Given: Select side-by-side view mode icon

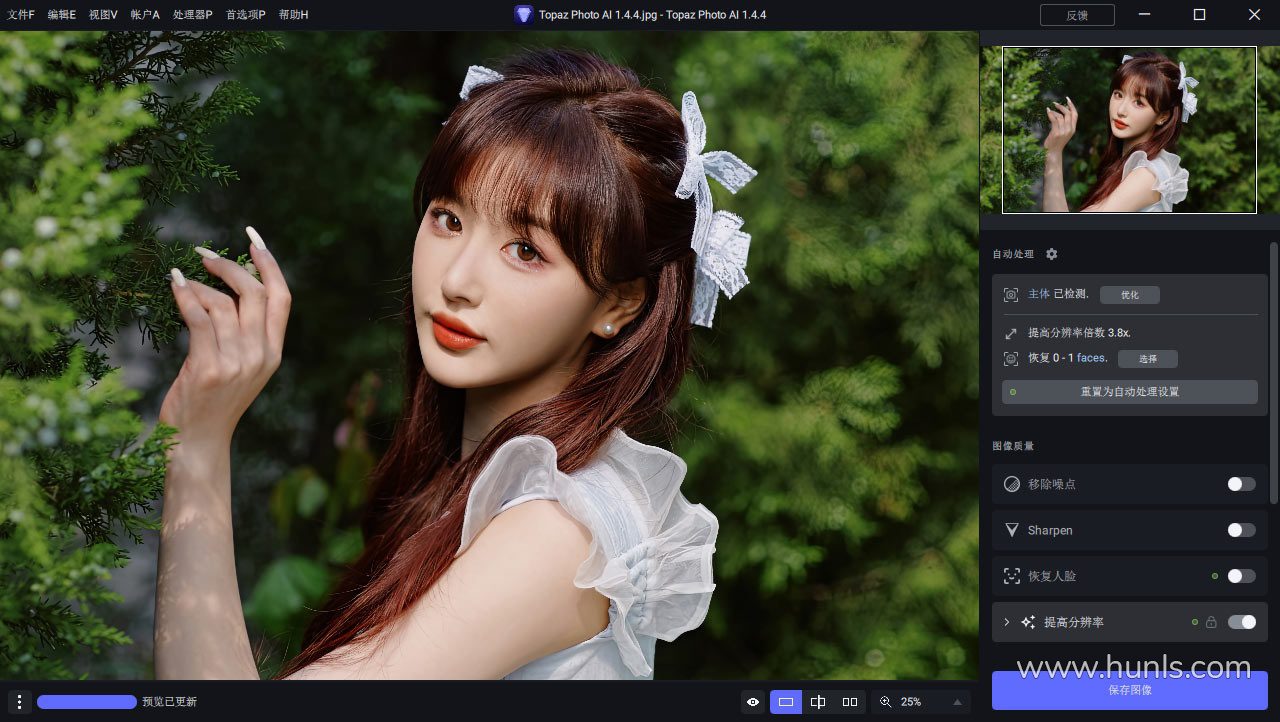Looking at the screenshot, I should pos(850,702).
